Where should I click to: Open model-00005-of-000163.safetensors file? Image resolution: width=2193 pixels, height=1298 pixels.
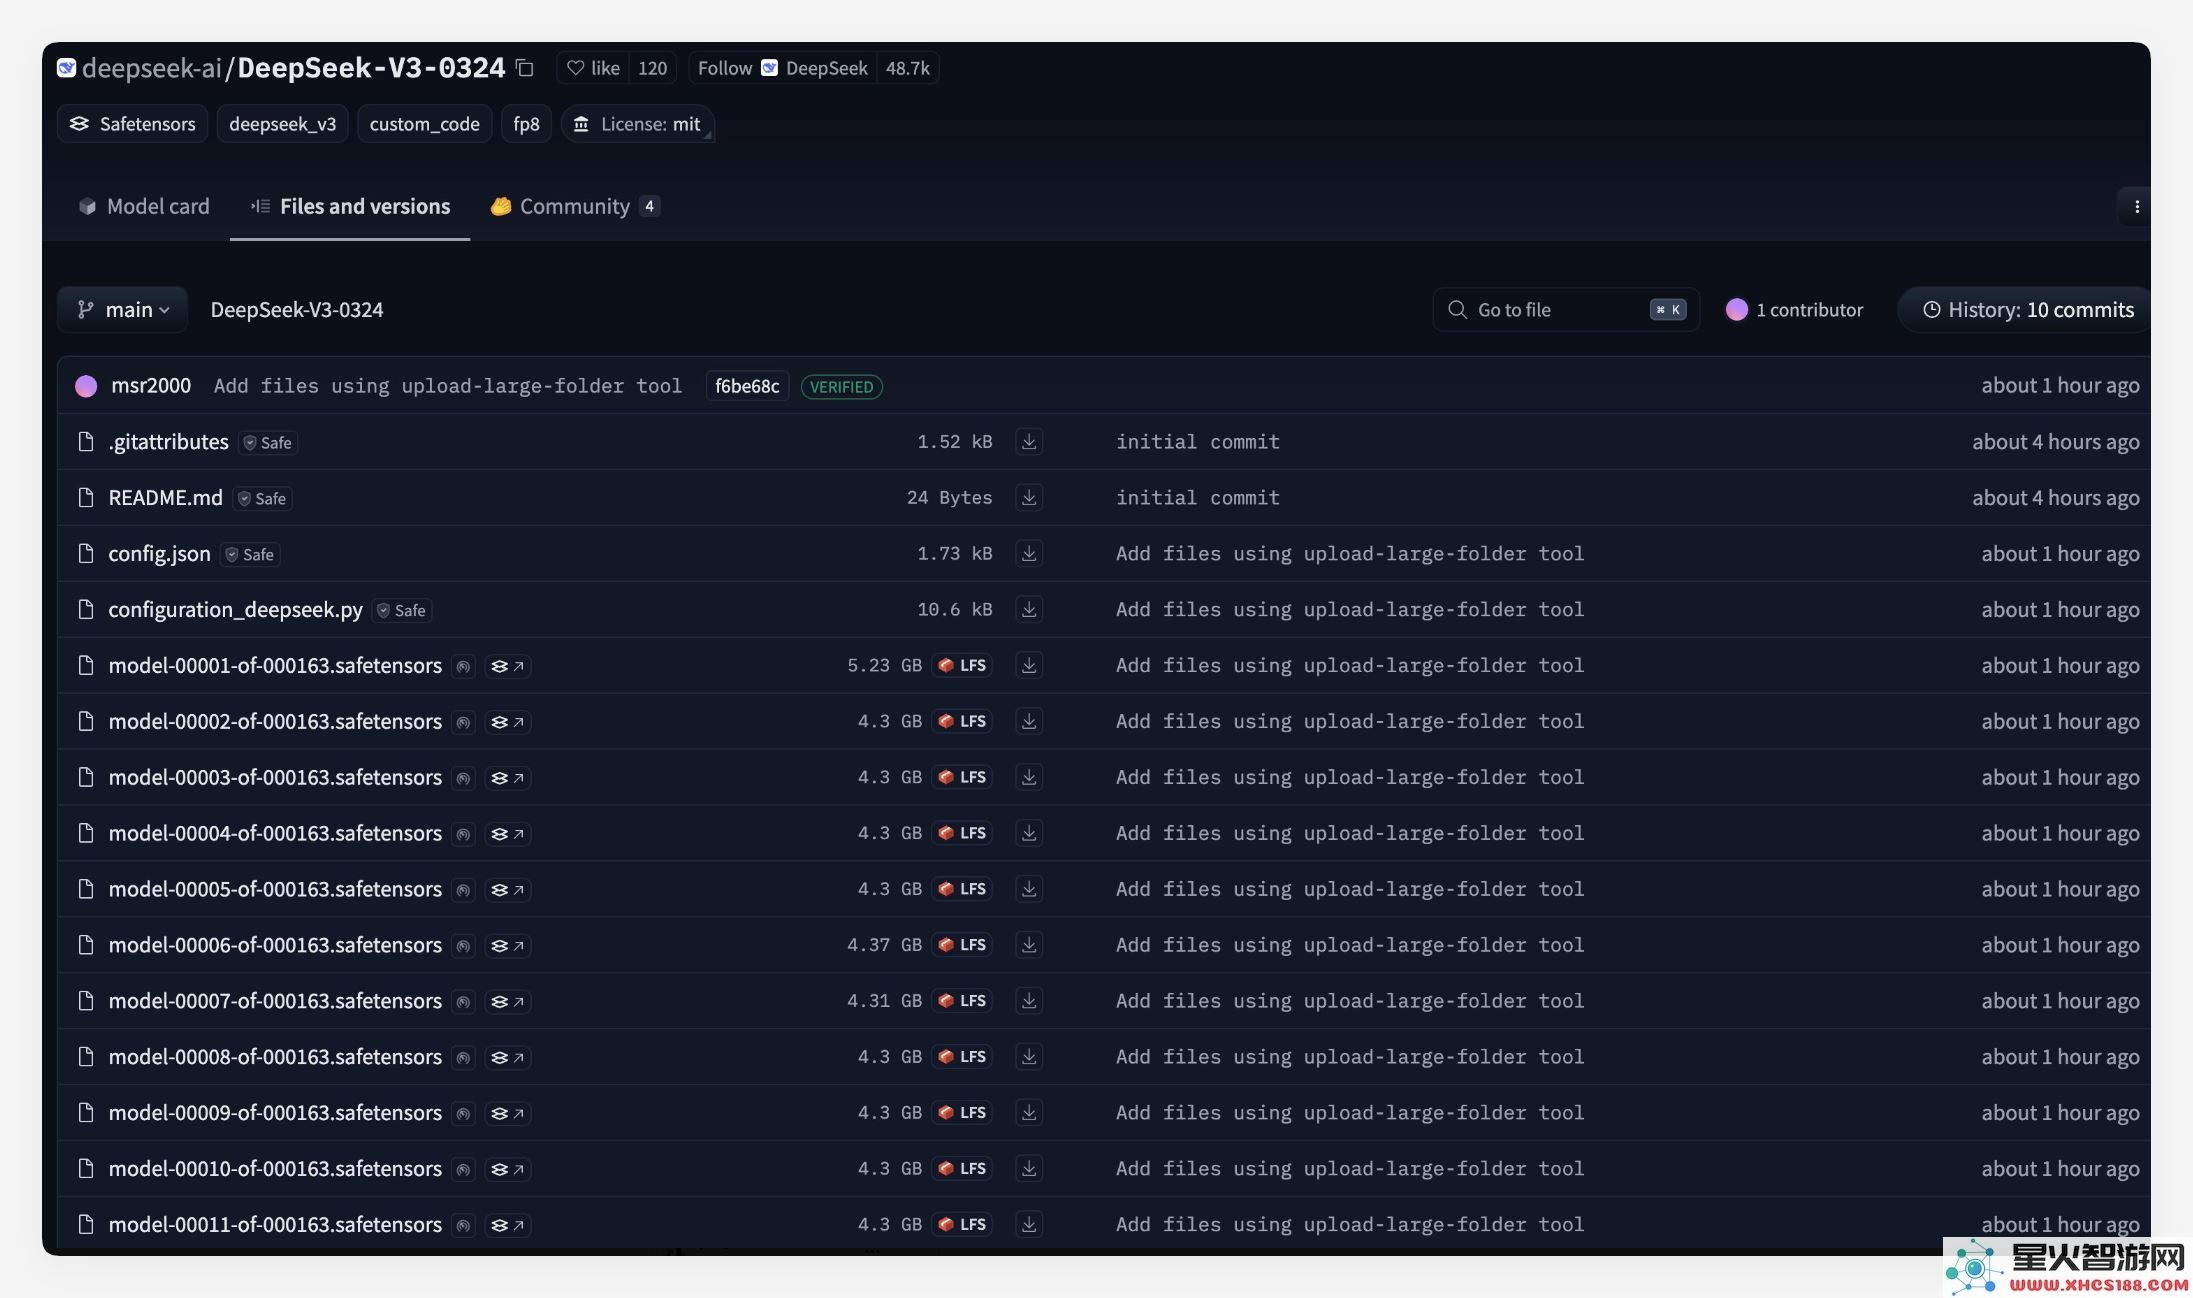pos(275,890)
